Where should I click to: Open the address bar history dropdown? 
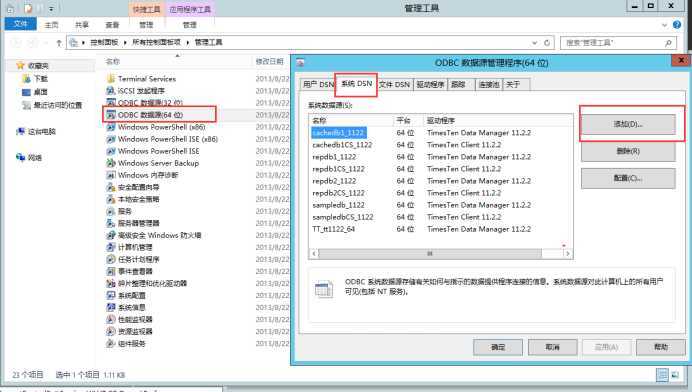[534, 43]
